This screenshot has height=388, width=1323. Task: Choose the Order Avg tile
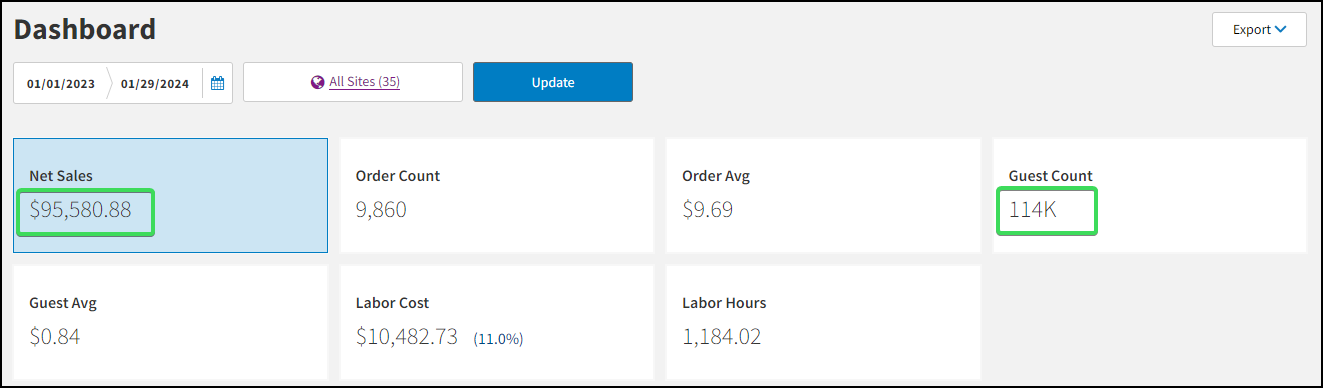pos(823,195)
